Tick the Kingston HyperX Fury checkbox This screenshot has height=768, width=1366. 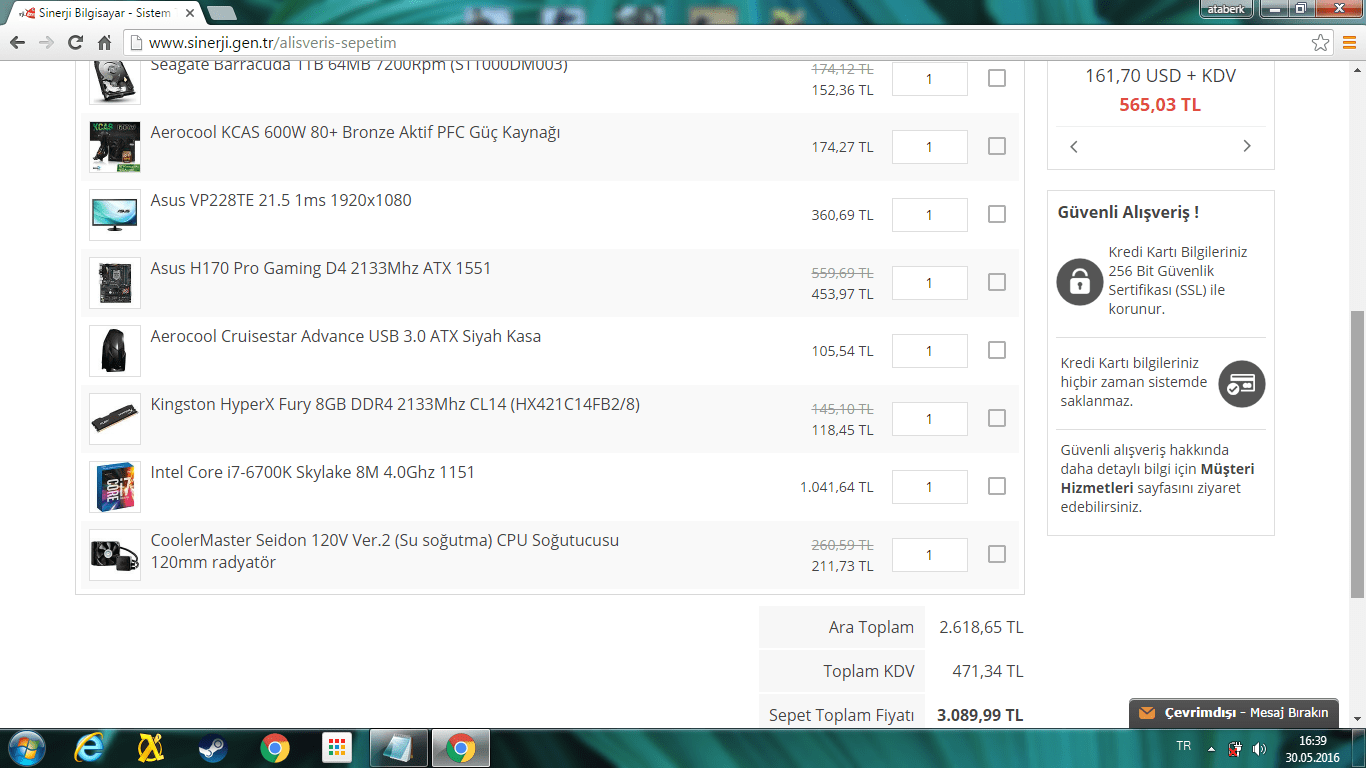997,418
